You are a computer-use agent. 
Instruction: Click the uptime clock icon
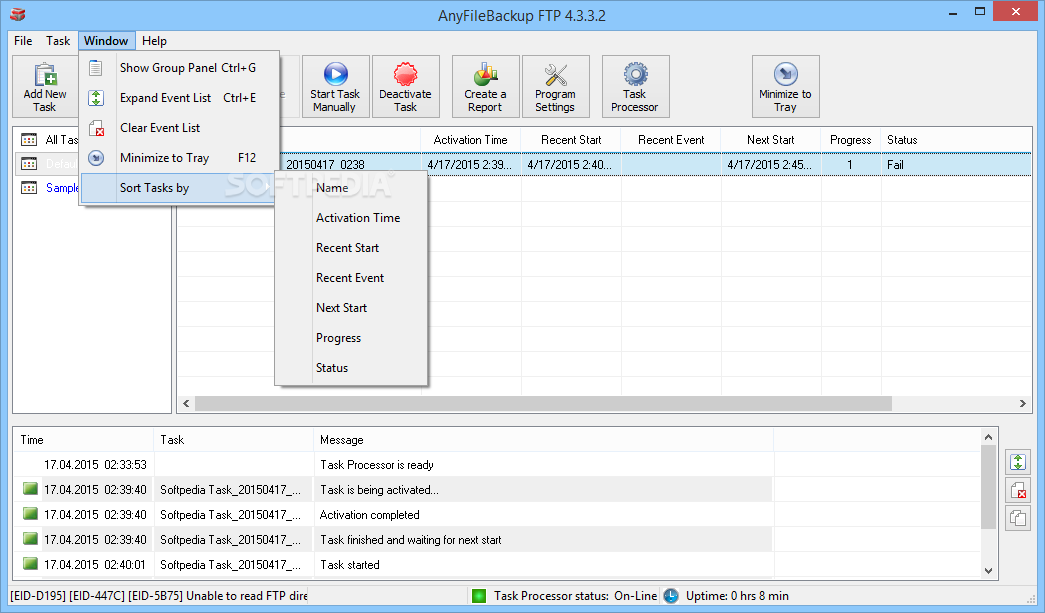point(670,596)
